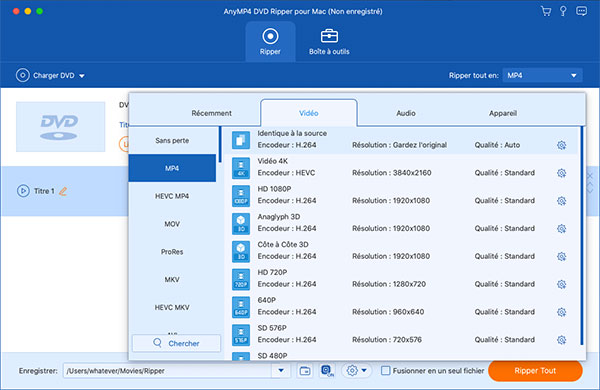Screen dimensions: 600x390
Task: Open the Boîte à outils tab
Action: point(329,42)
